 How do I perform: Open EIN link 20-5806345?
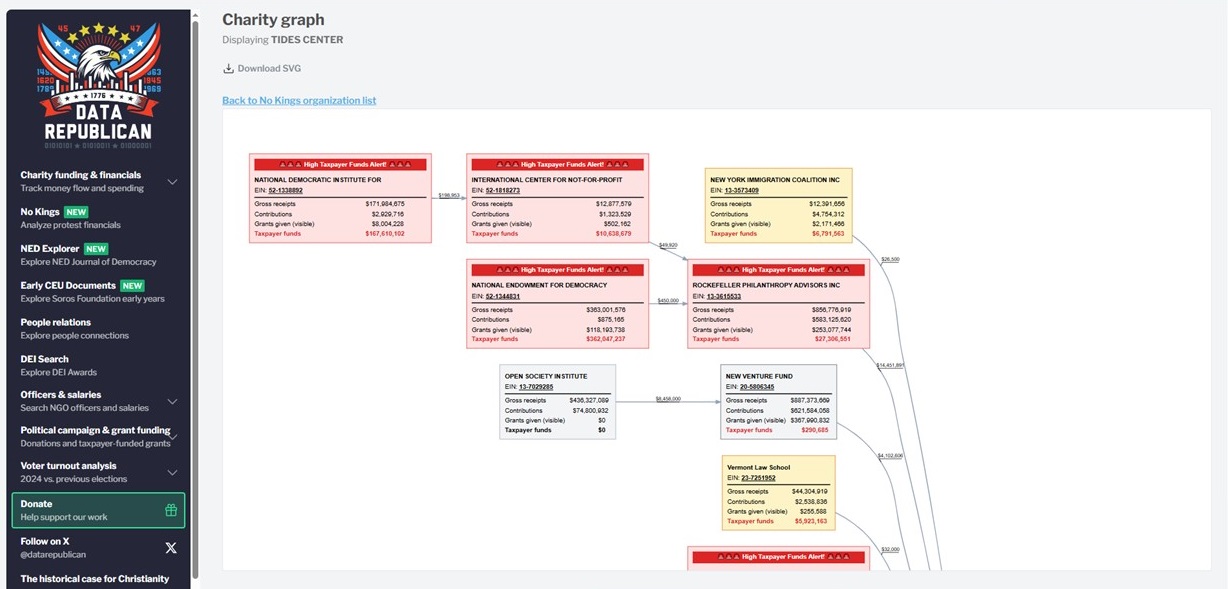(x=757, y=386)
